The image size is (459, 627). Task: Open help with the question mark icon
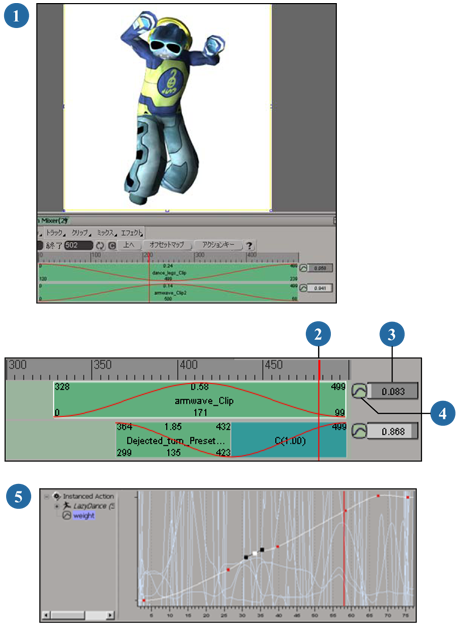(x=249, y=246)
